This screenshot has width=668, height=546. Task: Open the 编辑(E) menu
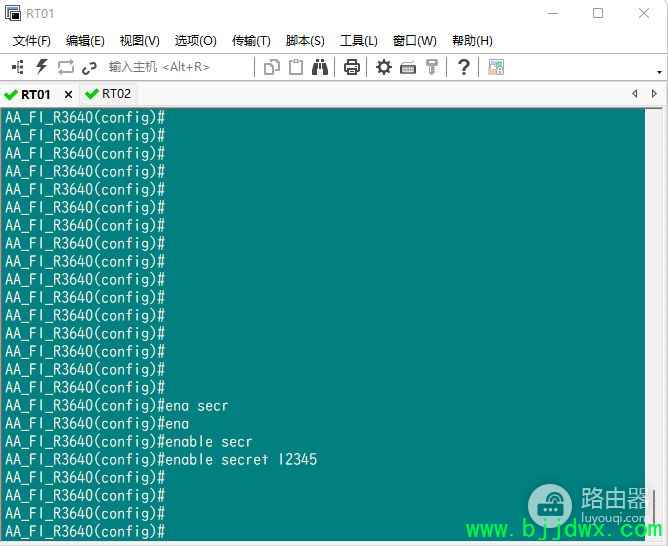85,41
